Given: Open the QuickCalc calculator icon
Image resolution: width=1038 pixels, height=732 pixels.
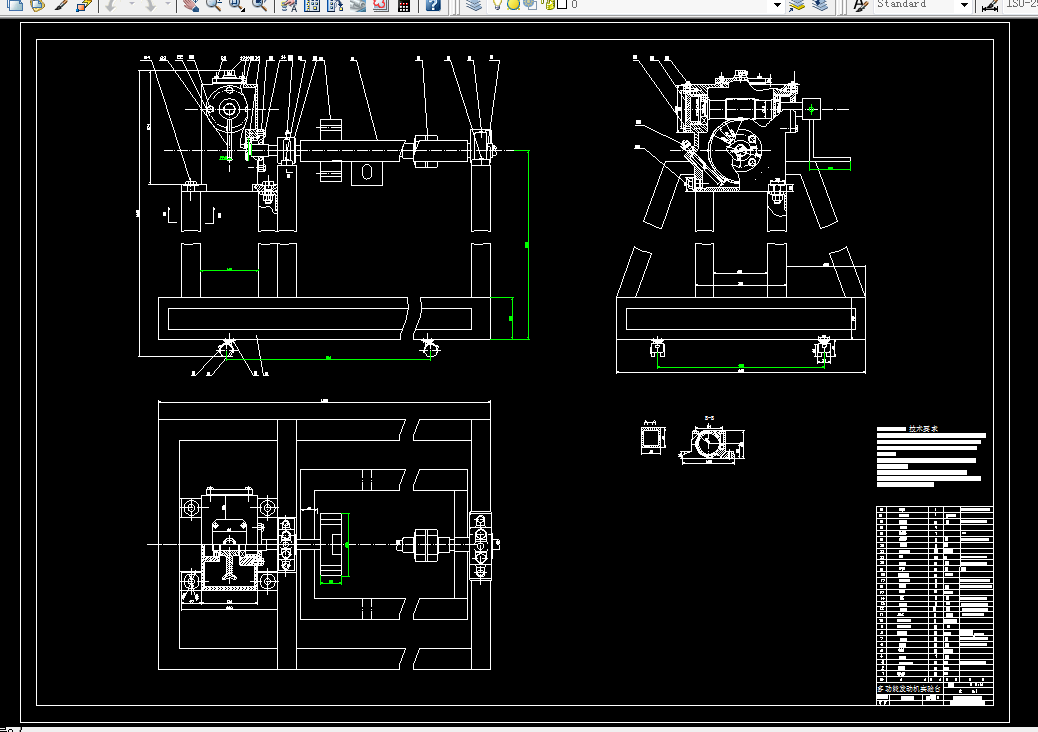Looking at the screenshot, I should pos(404,5).
